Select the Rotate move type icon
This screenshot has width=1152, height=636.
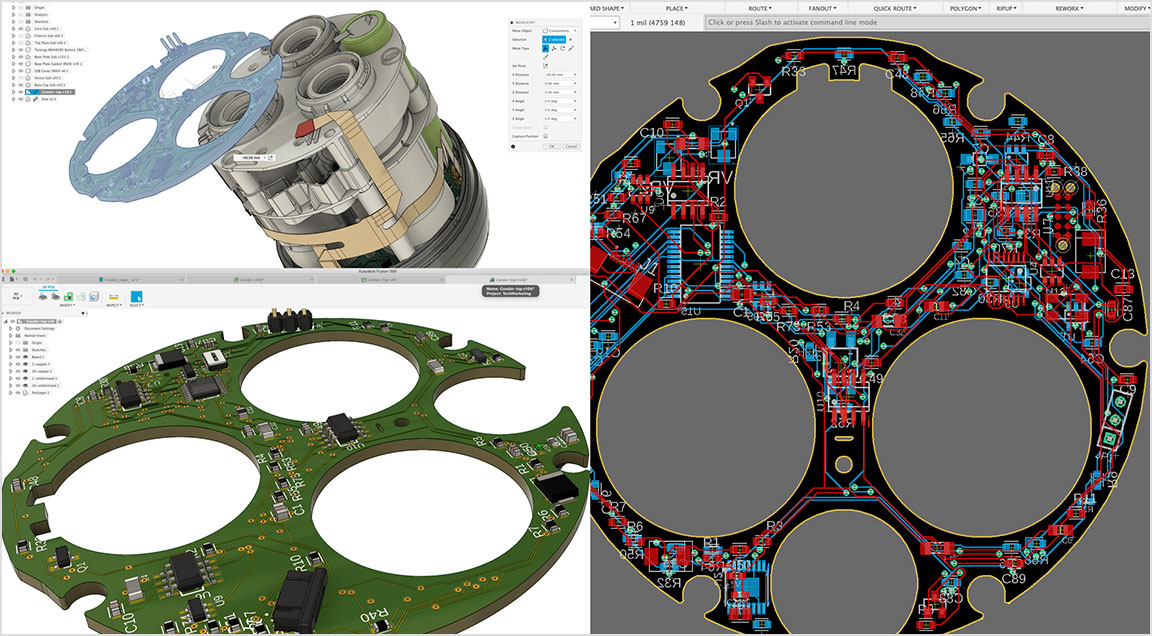point(562,48)
